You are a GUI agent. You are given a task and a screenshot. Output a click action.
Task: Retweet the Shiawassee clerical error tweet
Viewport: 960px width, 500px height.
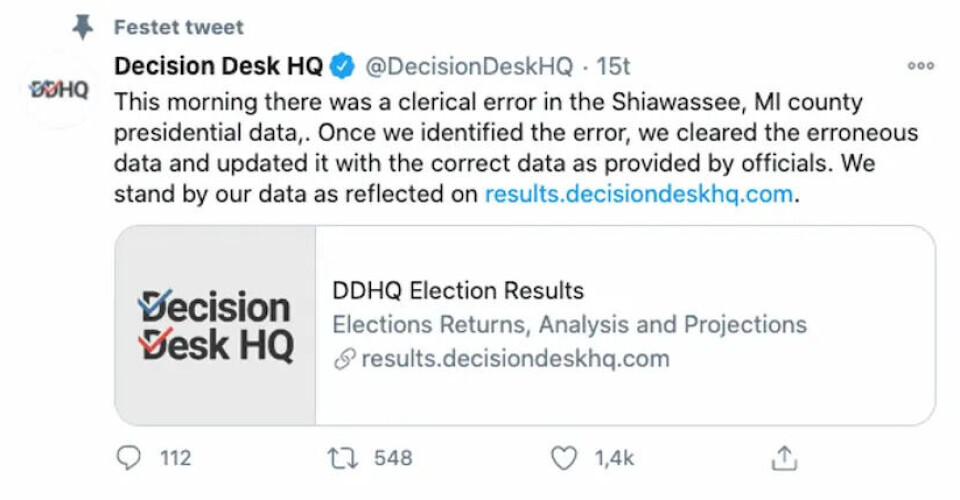(341, 458)
